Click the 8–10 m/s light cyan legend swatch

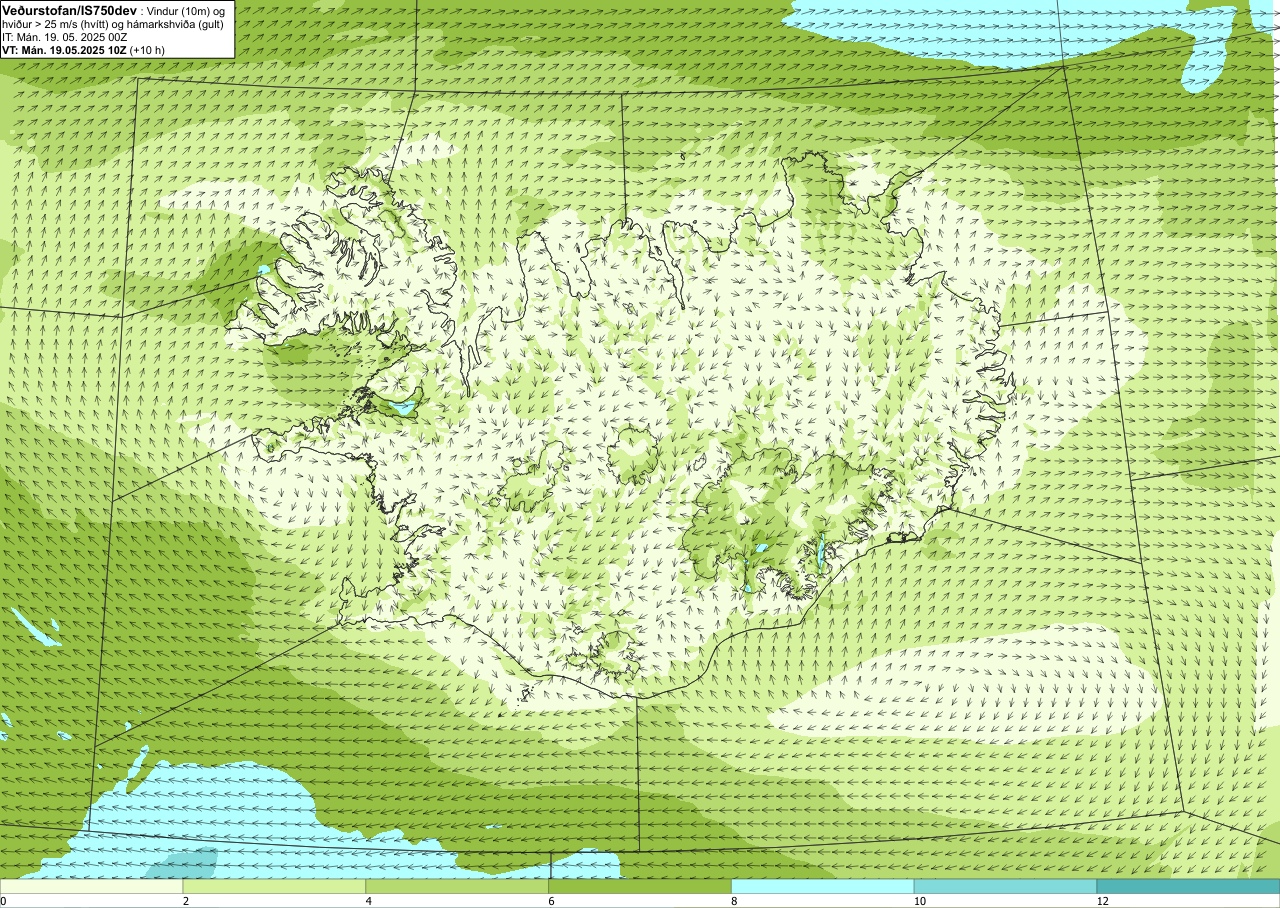point(823,886)
